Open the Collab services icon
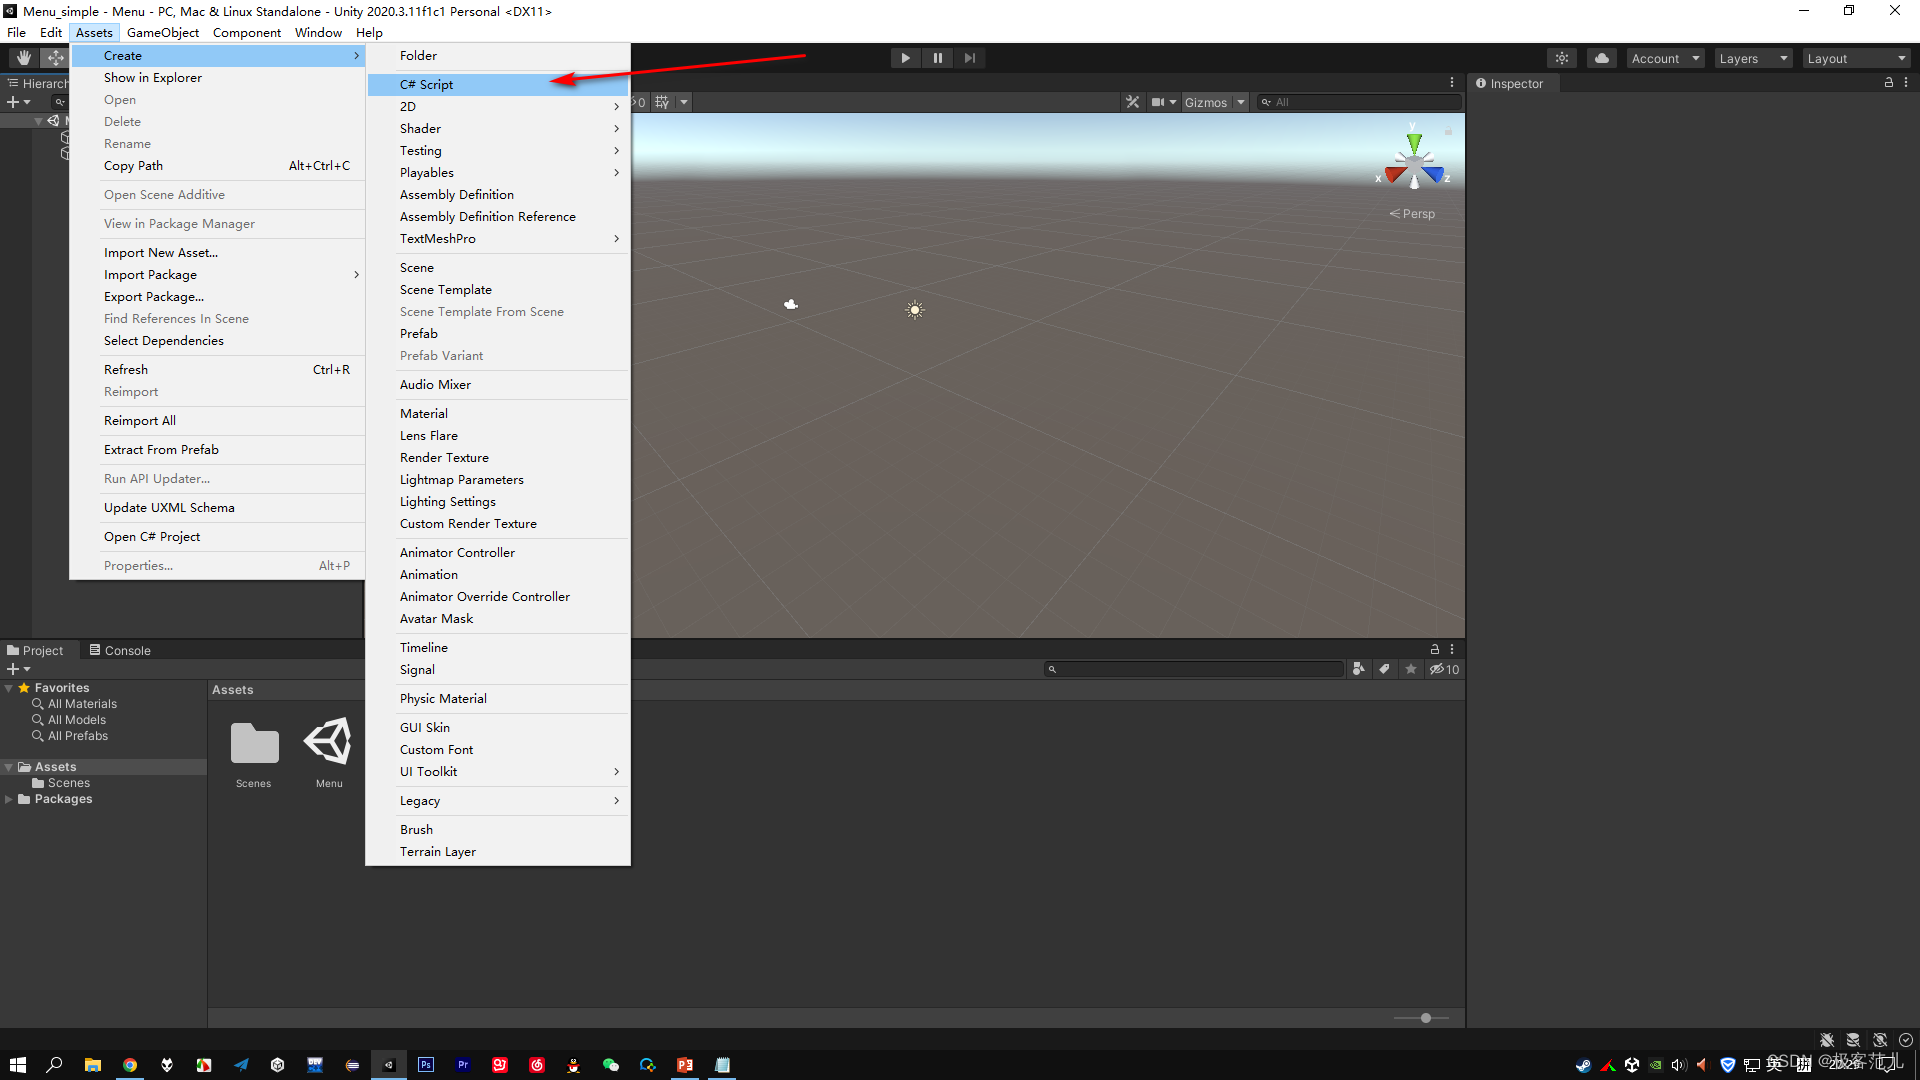The height and width of the screenshot is (1080, 1920). (1561, 58)
